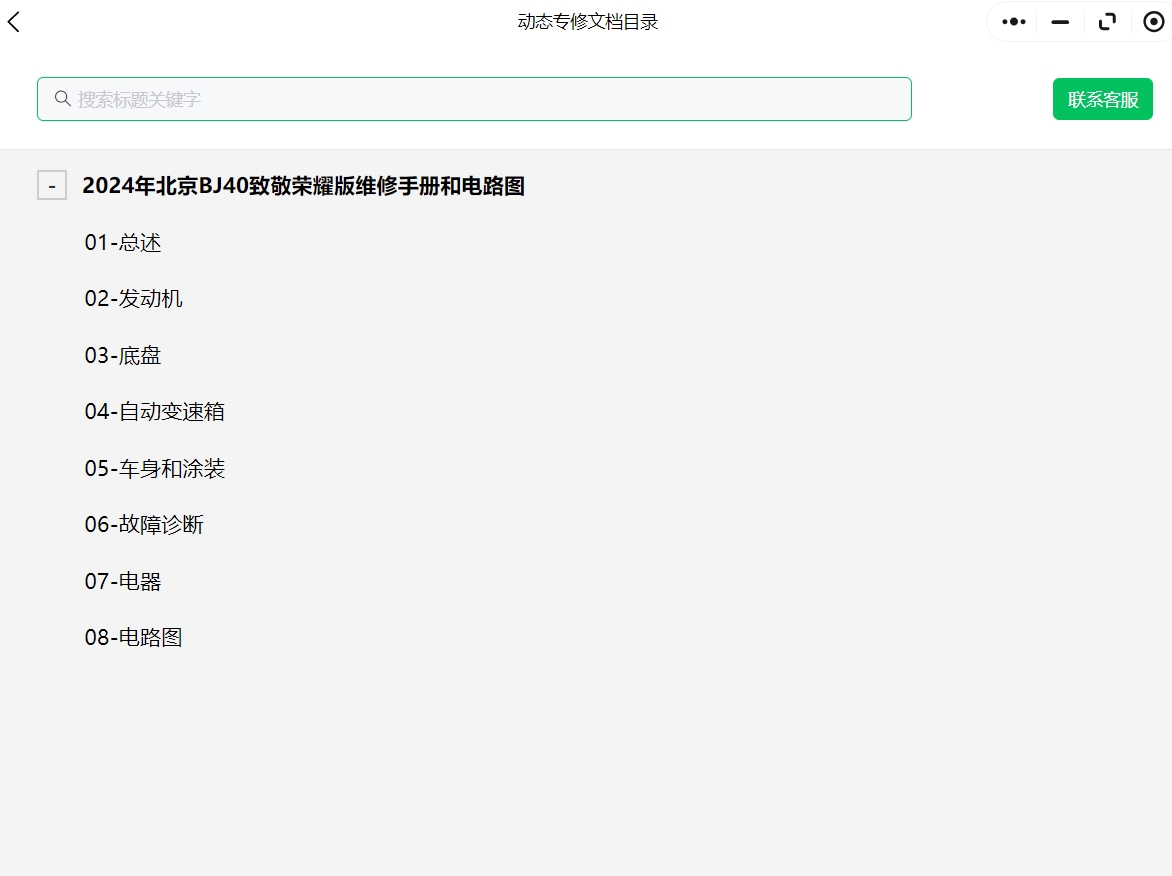The image size is (1172, 876).
Task: Click the enlarge window icon in the capsule
Action: pos(1107,21)
